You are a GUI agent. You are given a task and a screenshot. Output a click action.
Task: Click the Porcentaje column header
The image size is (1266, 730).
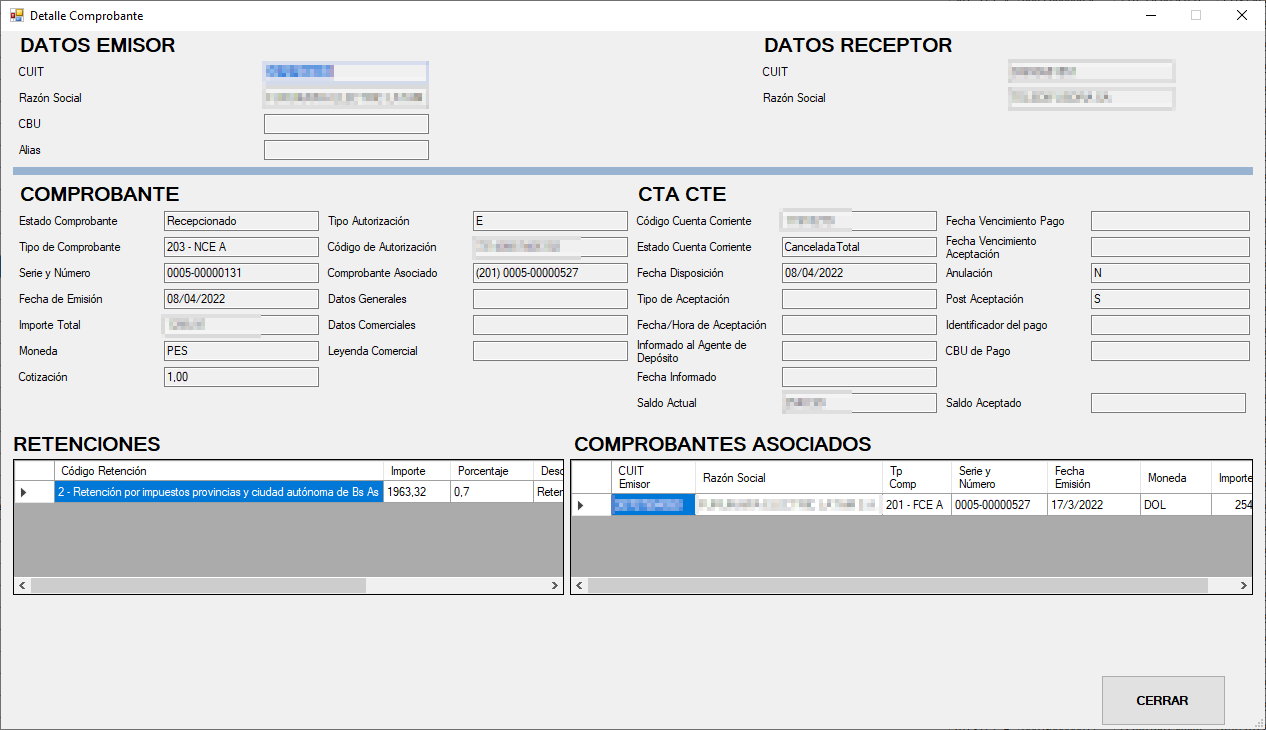pos(490,471)
